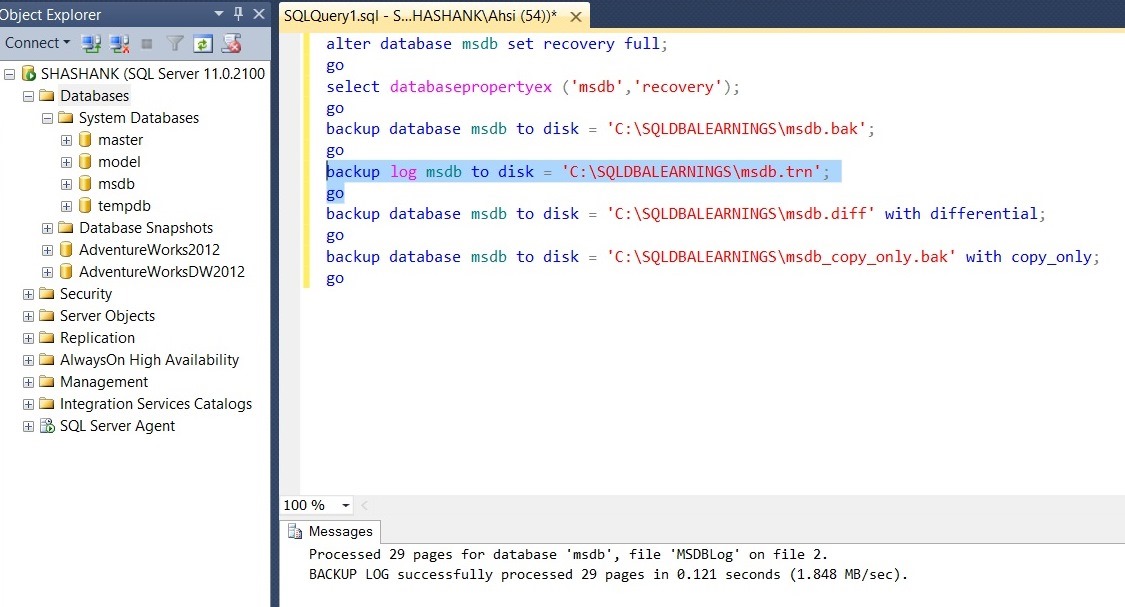
Task: Expand the Database Snapshots node
Action: click(47, 228)
